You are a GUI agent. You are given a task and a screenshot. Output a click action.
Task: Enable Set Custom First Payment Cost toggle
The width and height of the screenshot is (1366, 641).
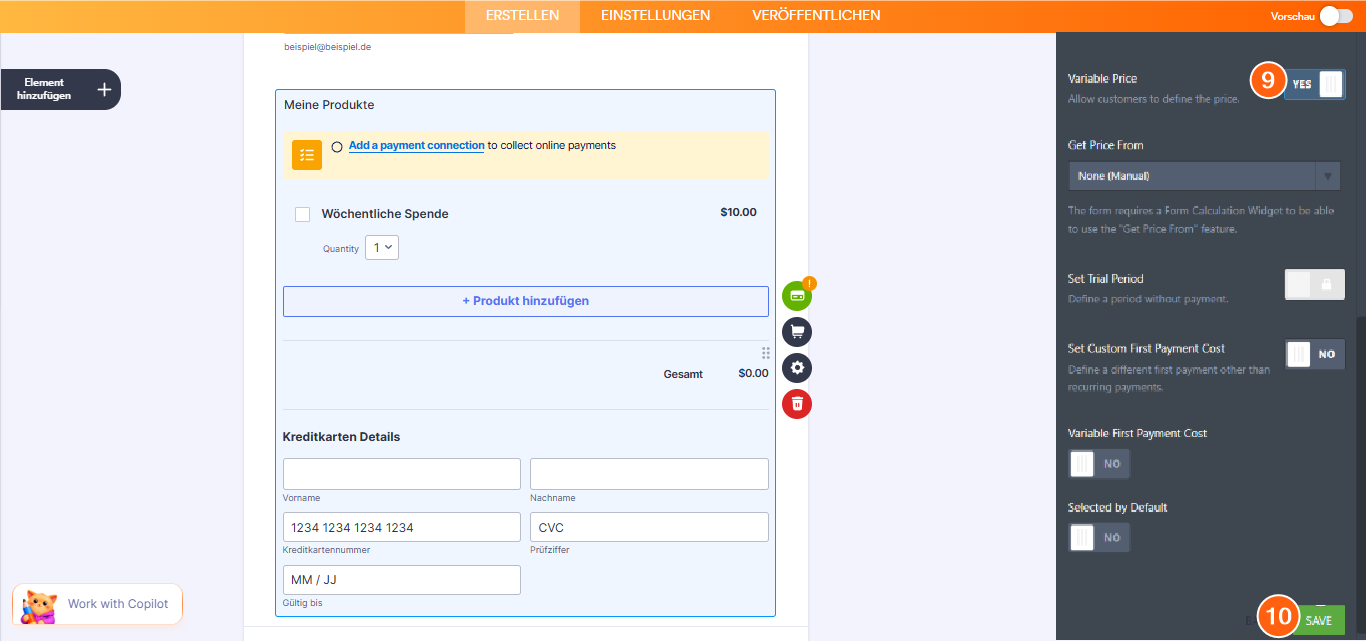click(x=1314, y=354)
